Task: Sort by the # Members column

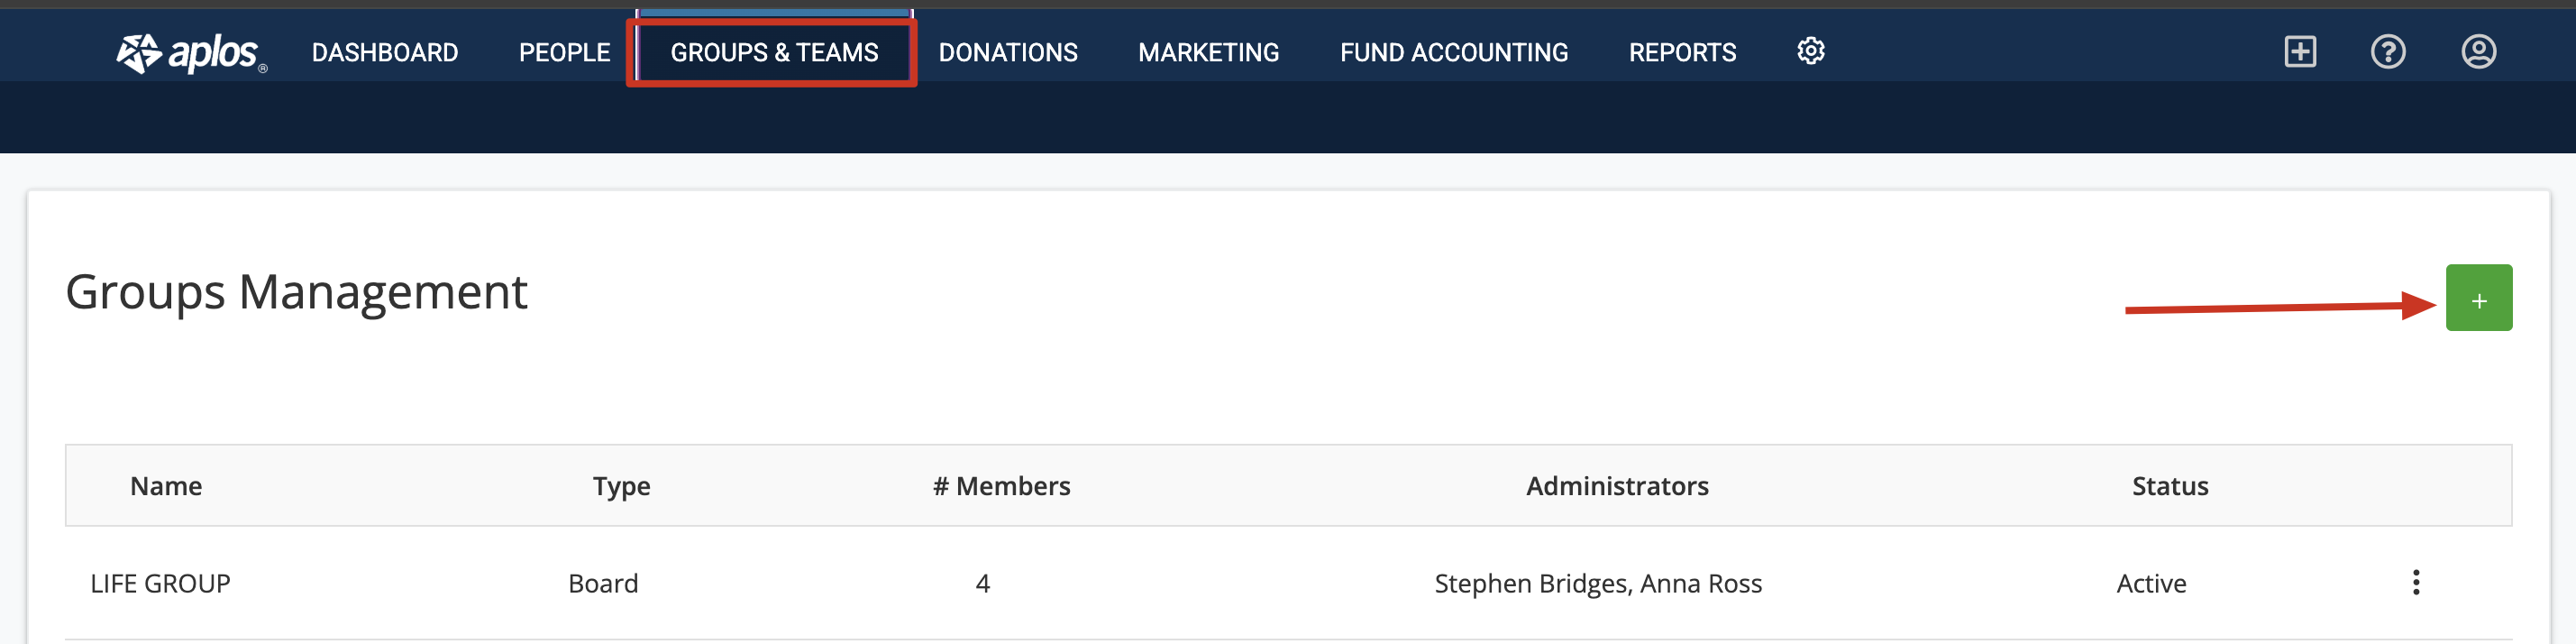Action: pyautogui.click(x=1001, y=486)
